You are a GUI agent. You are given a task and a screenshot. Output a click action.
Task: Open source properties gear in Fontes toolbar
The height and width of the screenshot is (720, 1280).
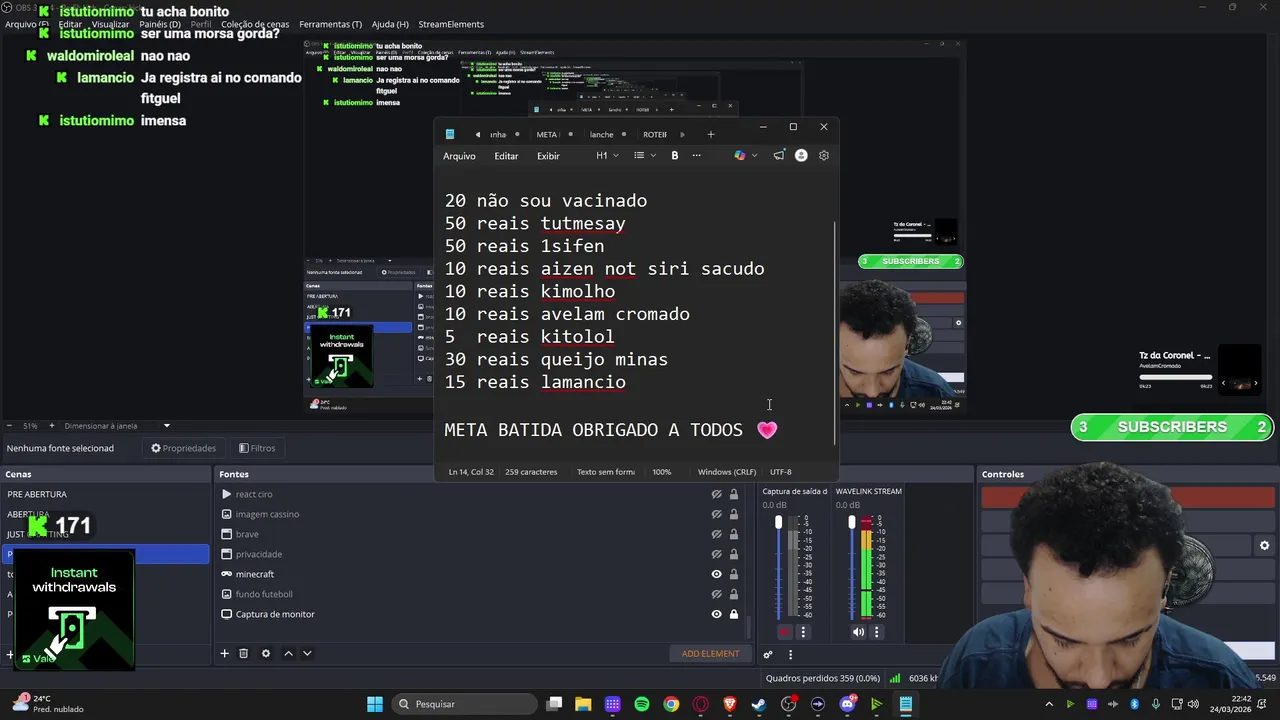pyautogui.click(x=266, y=653)
